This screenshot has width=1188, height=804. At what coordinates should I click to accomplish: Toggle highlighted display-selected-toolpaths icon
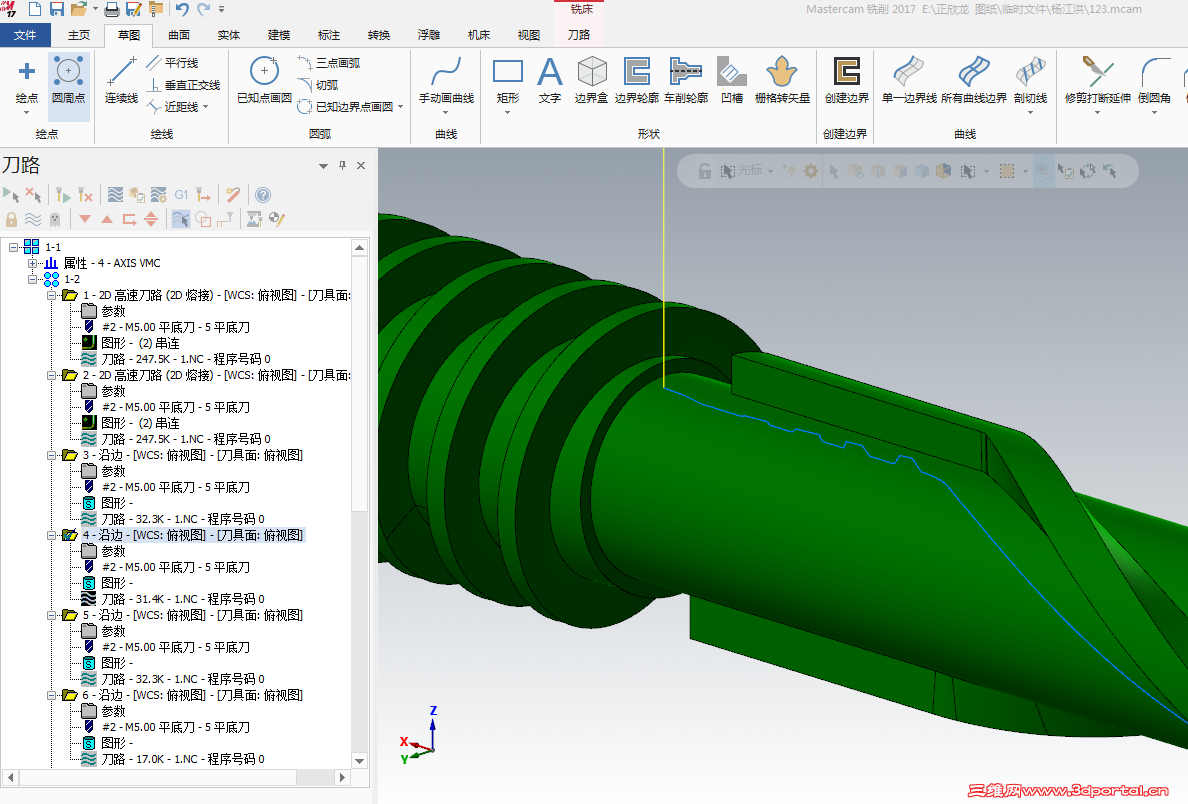(x=180, y=220)
